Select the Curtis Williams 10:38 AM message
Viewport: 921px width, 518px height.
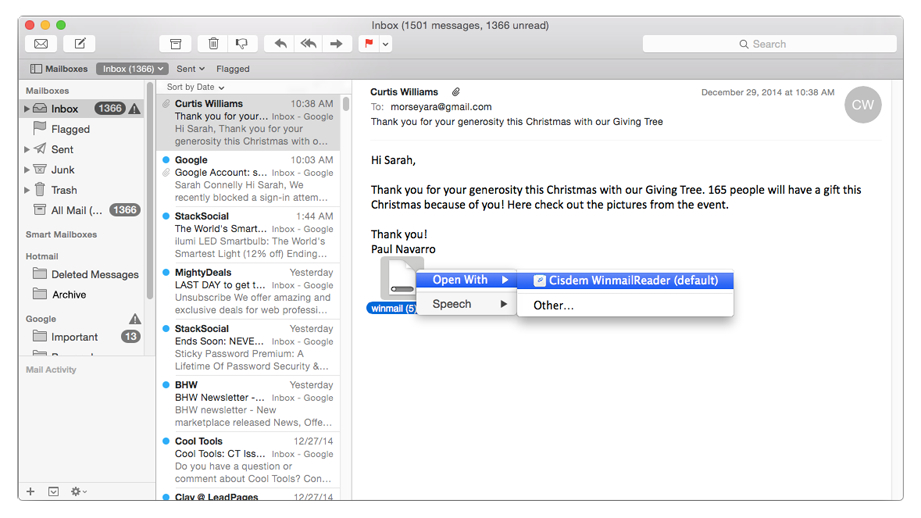248,122
